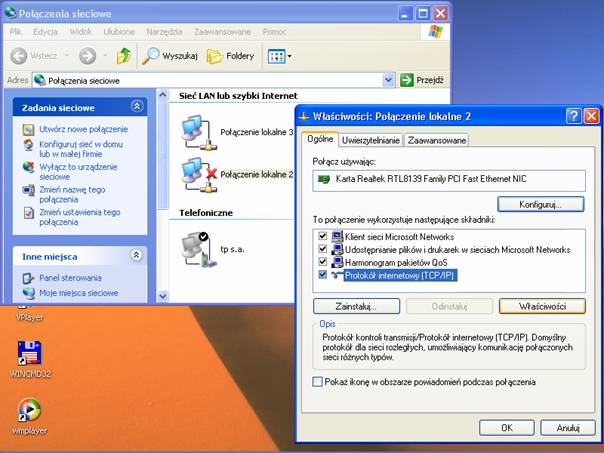
Task: Open the Pomoc menu
Action: pos(274,32)
